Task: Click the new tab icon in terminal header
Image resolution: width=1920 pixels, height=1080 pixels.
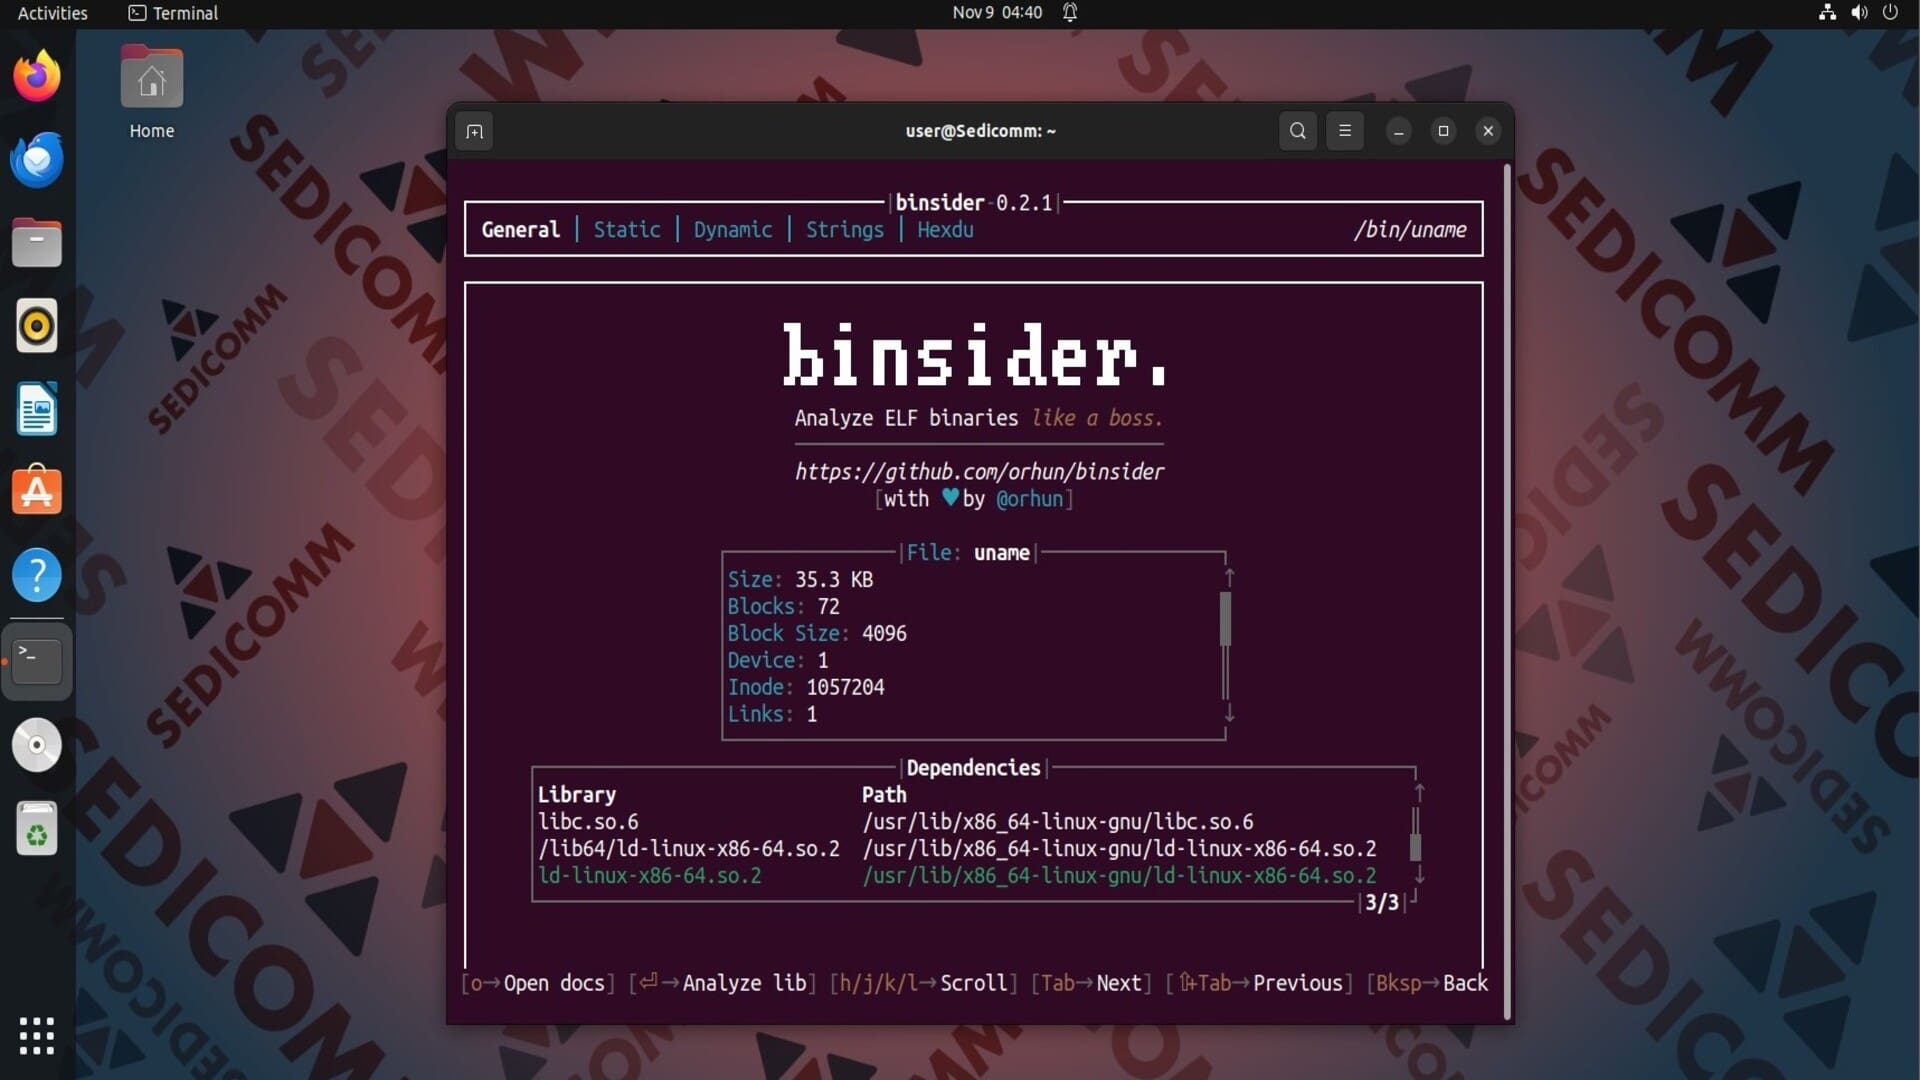Action: coord(474,131)
